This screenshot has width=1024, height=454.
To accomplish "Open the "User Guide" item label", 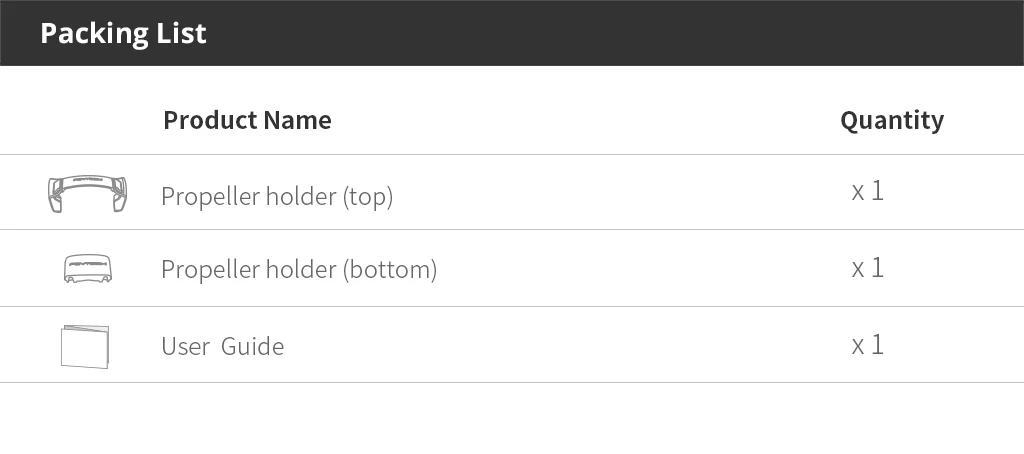I will coord(222,346).
